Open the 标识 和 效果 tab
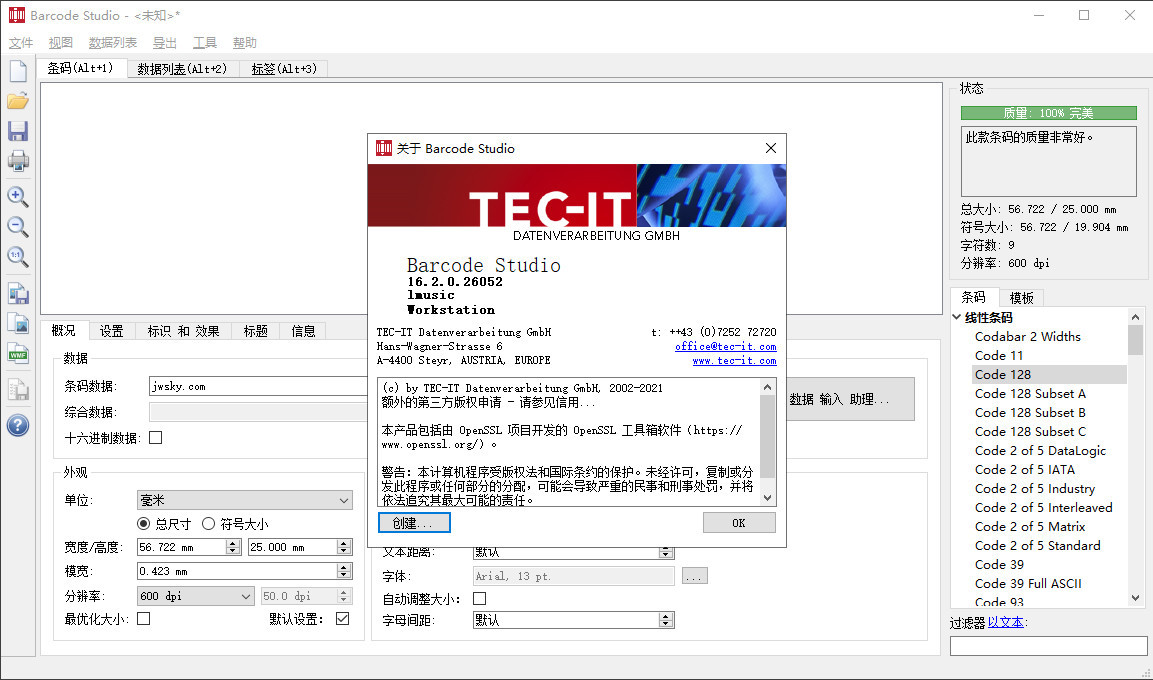The image size is (1153, 680). point(183,331)
